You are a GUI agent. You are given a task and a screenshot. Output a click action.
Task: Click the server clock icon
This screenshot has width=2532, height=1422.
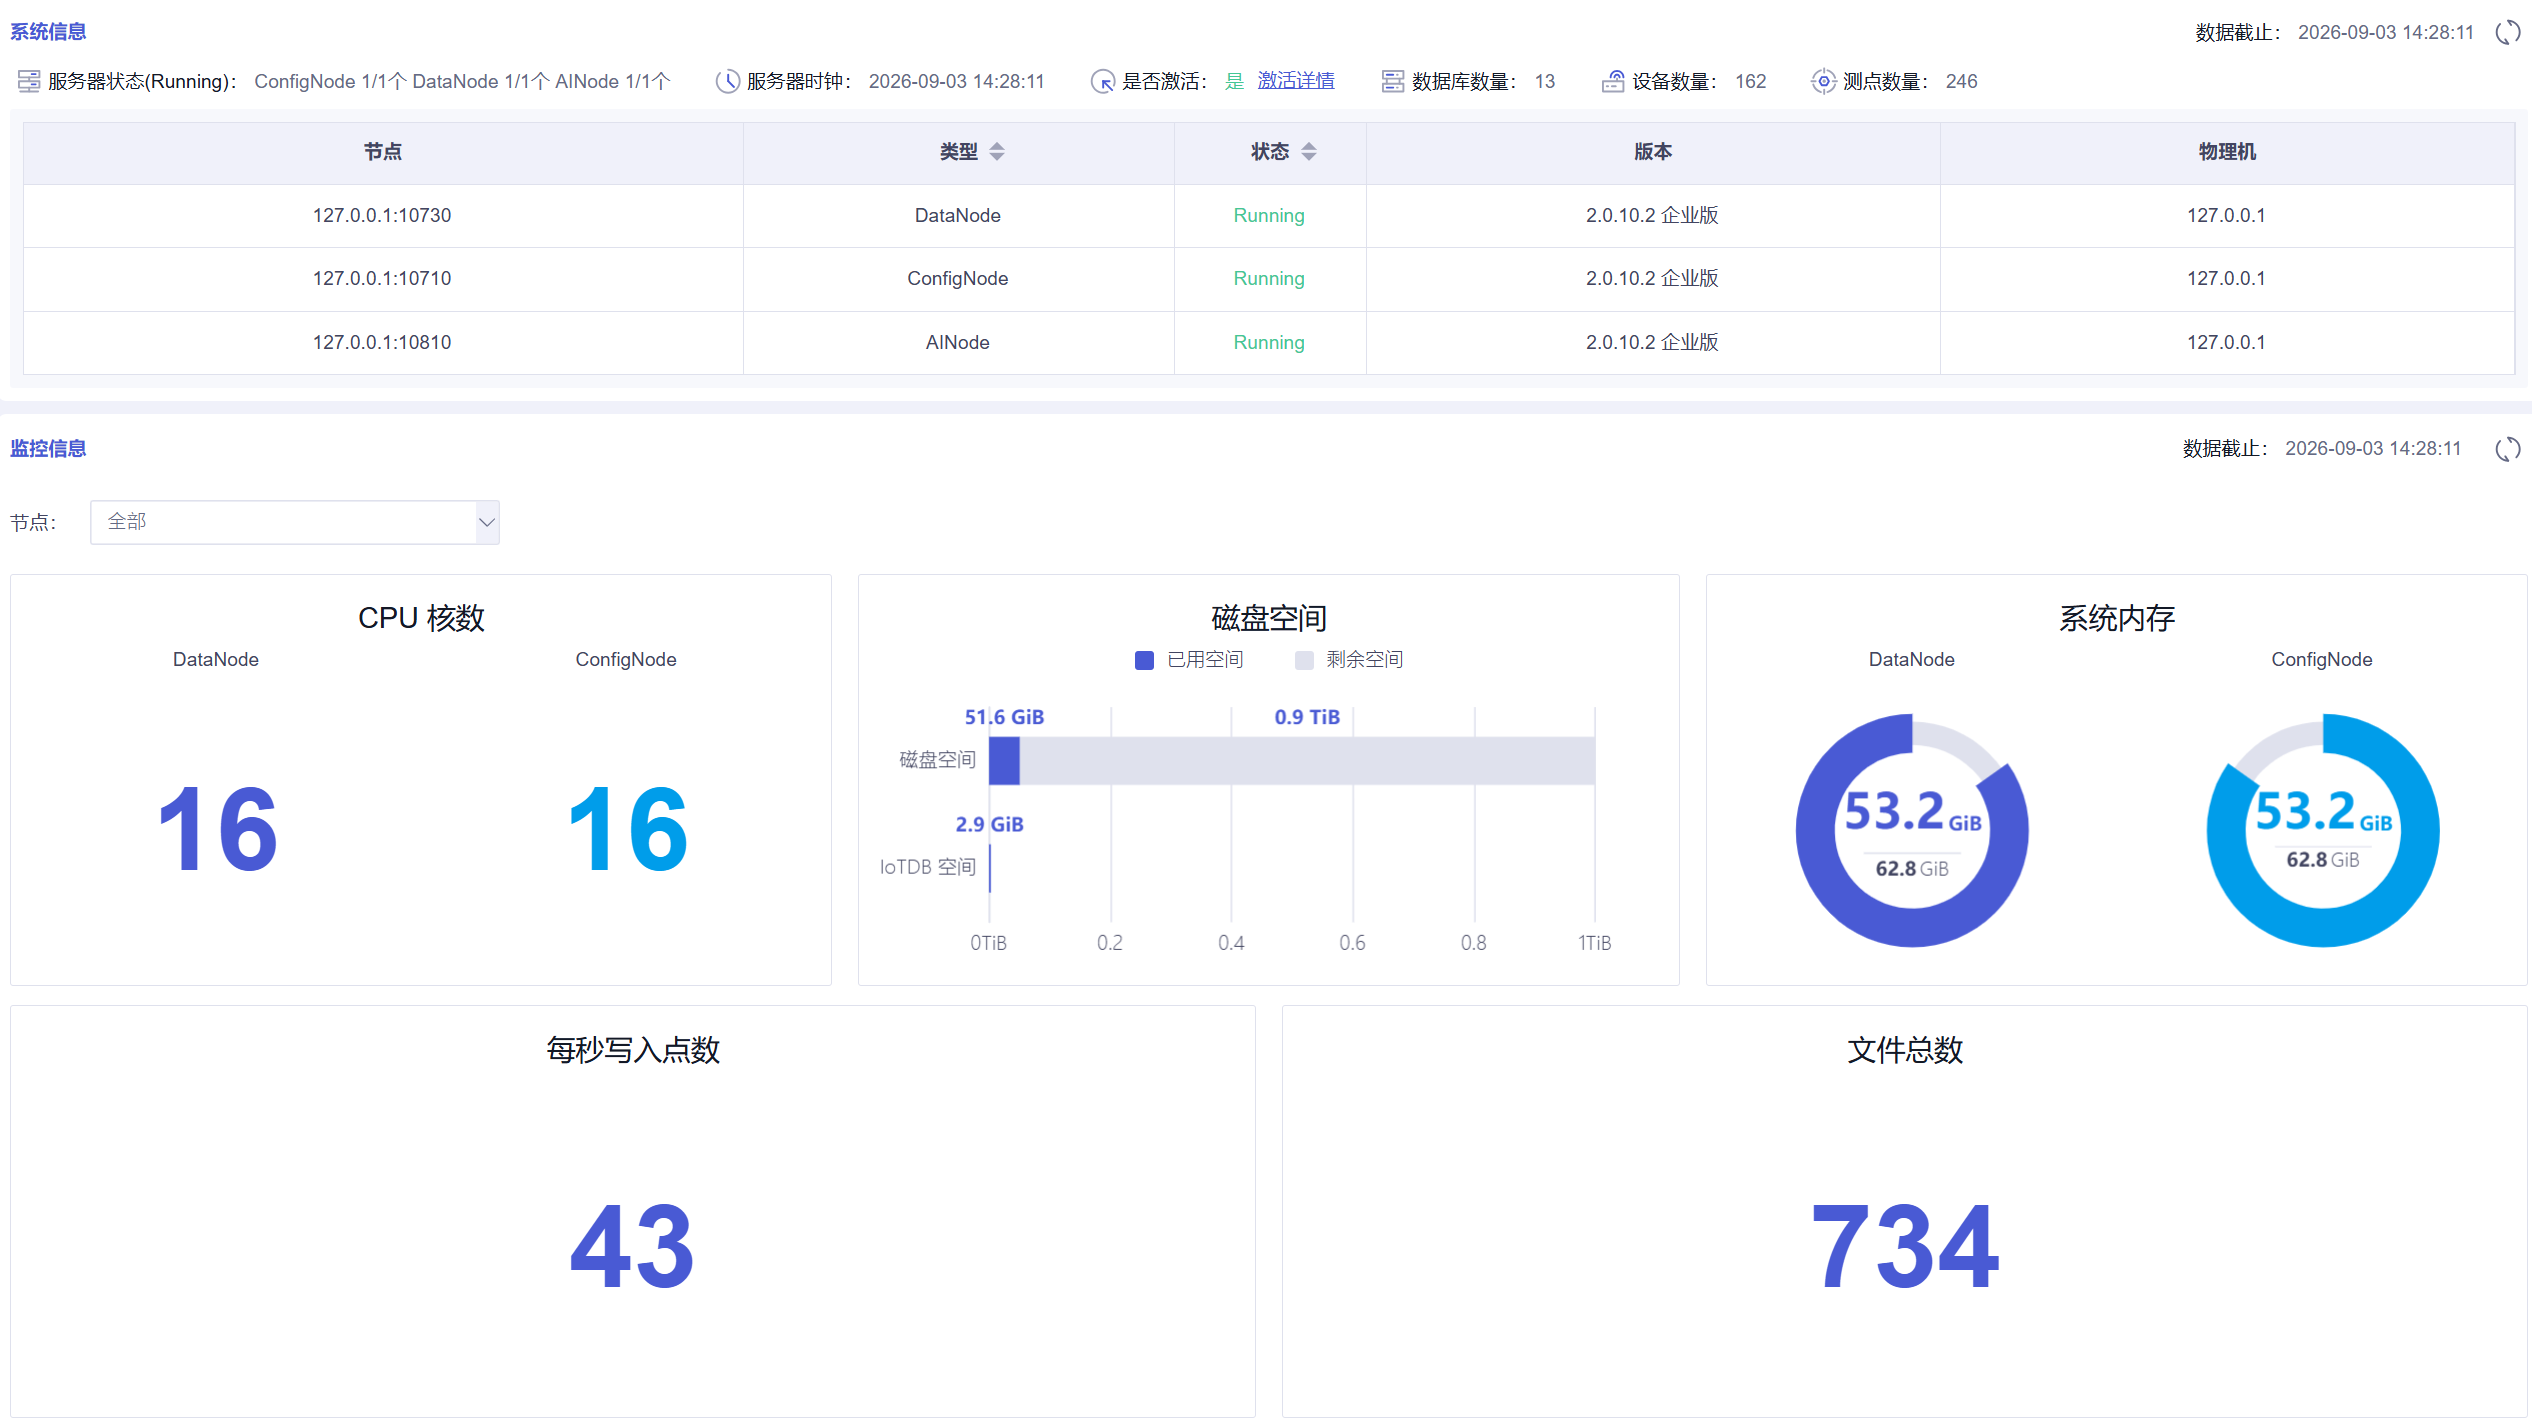728,81
